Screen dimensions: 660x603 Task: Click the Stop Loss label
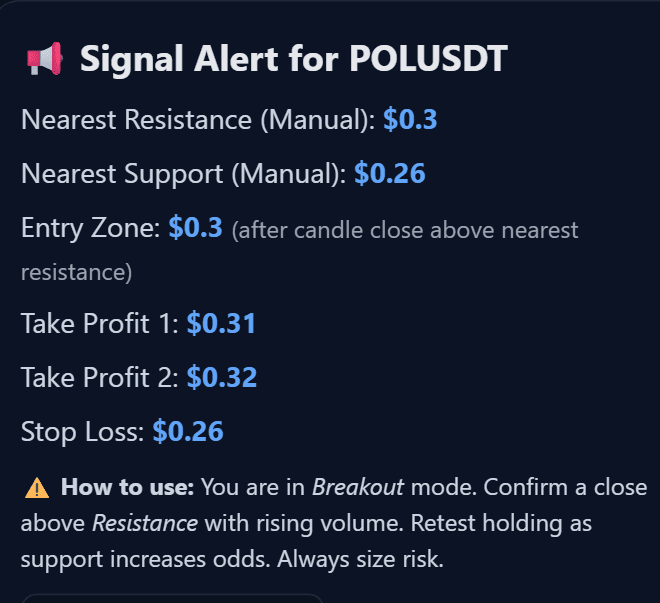83,431
